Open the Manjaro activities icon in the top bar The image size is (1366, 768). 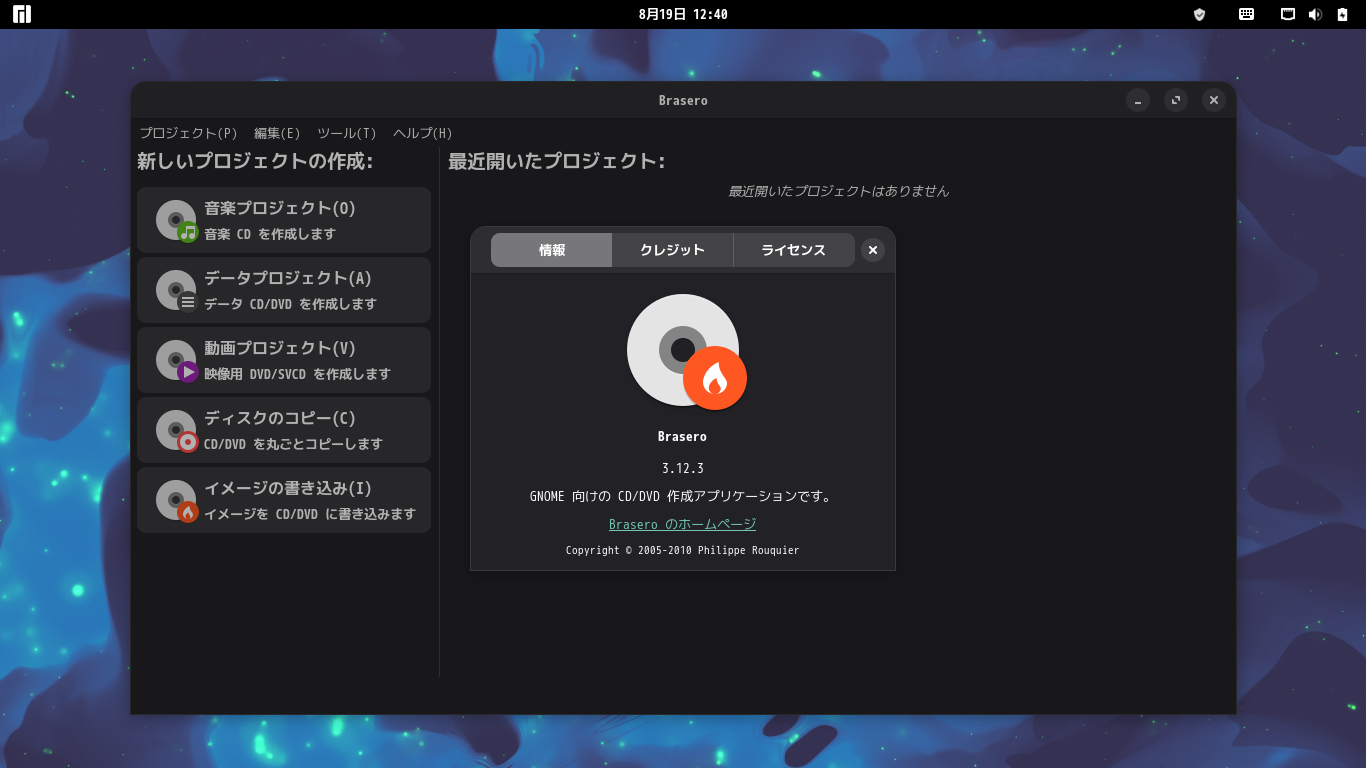point(22,14)
